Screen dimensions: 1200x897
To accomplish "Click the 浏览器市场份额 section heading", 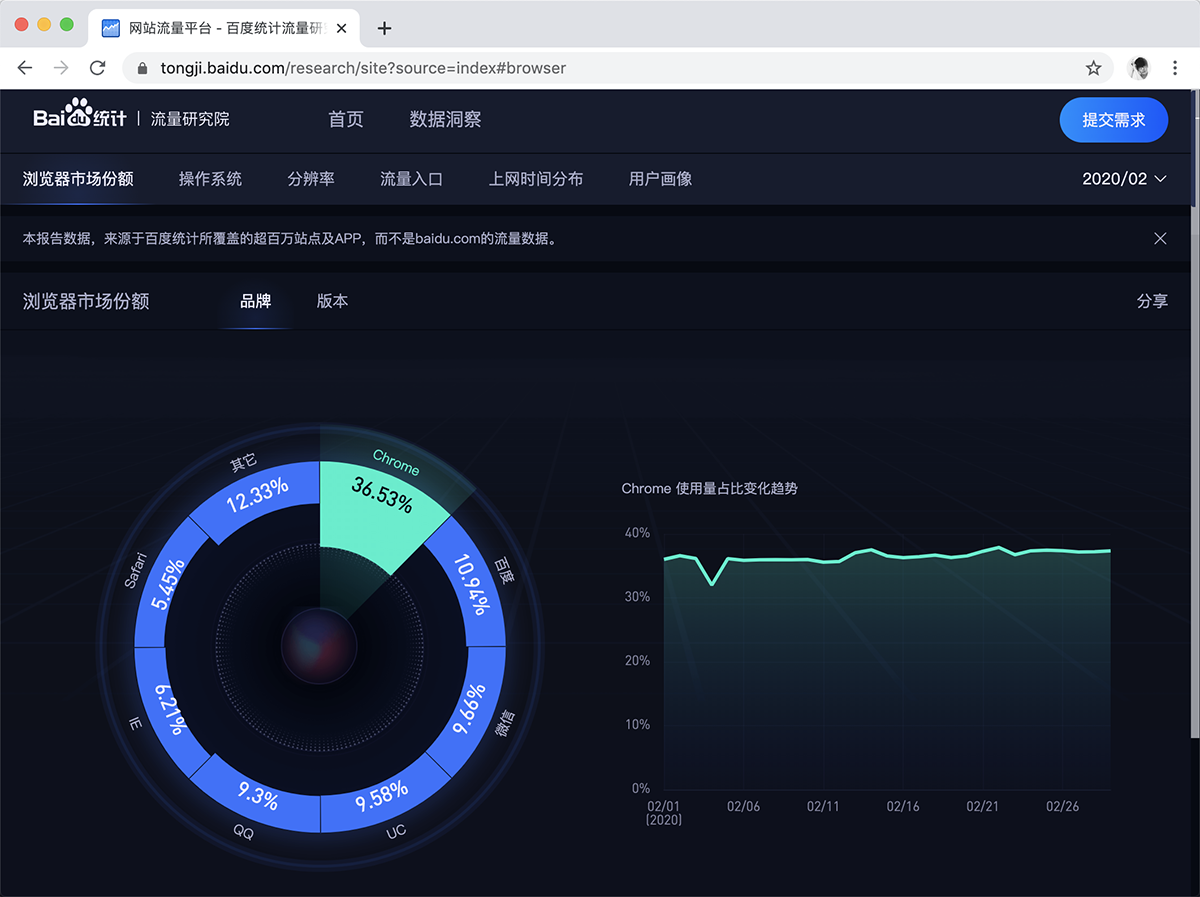I will [x=86, y=300].
